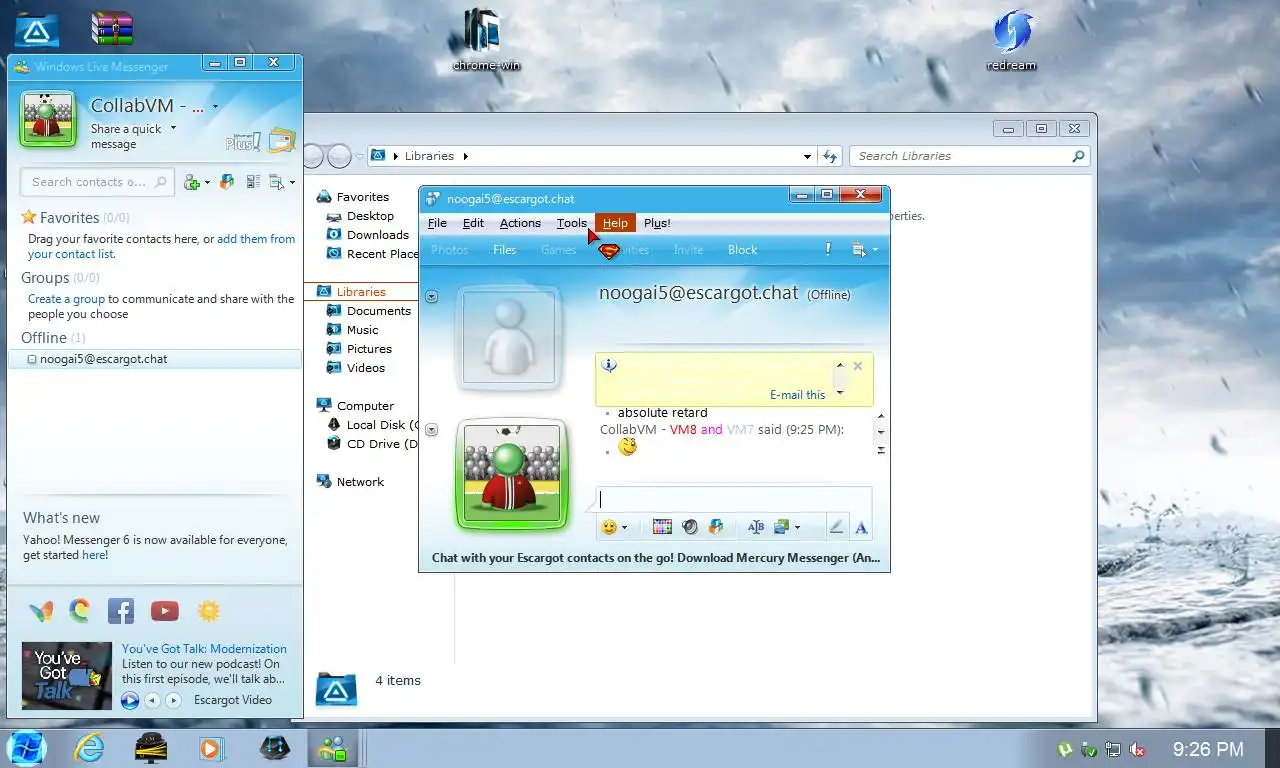Open Libraries address bar history dropdown
Viewport: 1280px width, 768px height.
(808, 156)
